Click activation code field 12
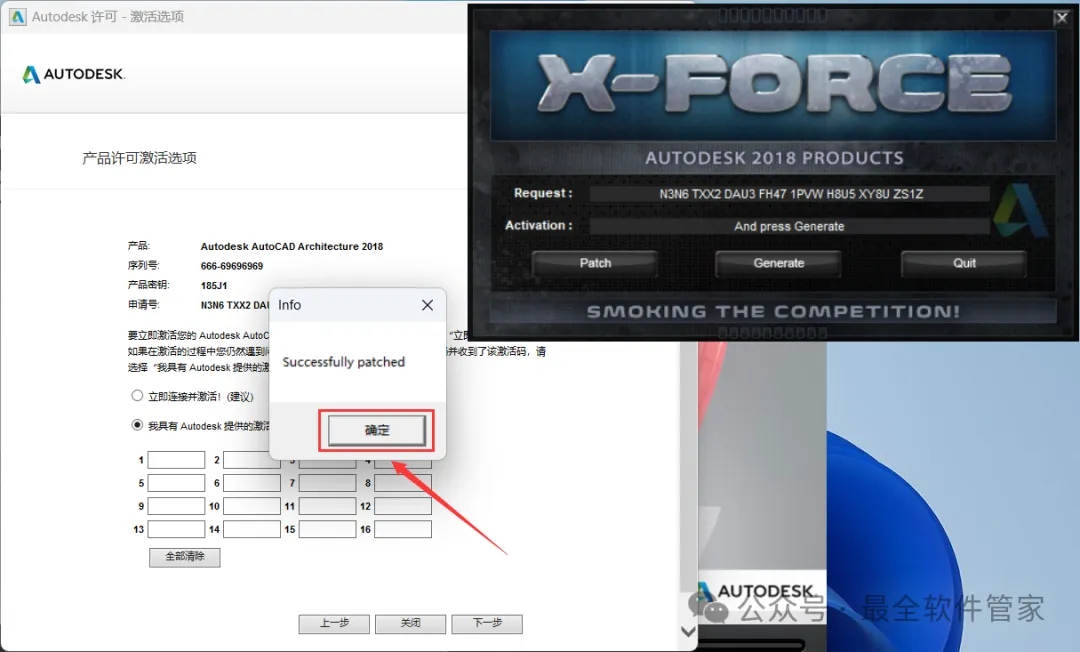 (x=403, y=506)
